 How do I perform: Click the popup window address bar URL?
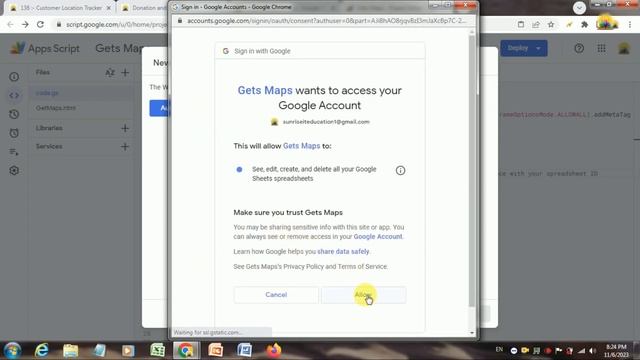pos(326,20)
